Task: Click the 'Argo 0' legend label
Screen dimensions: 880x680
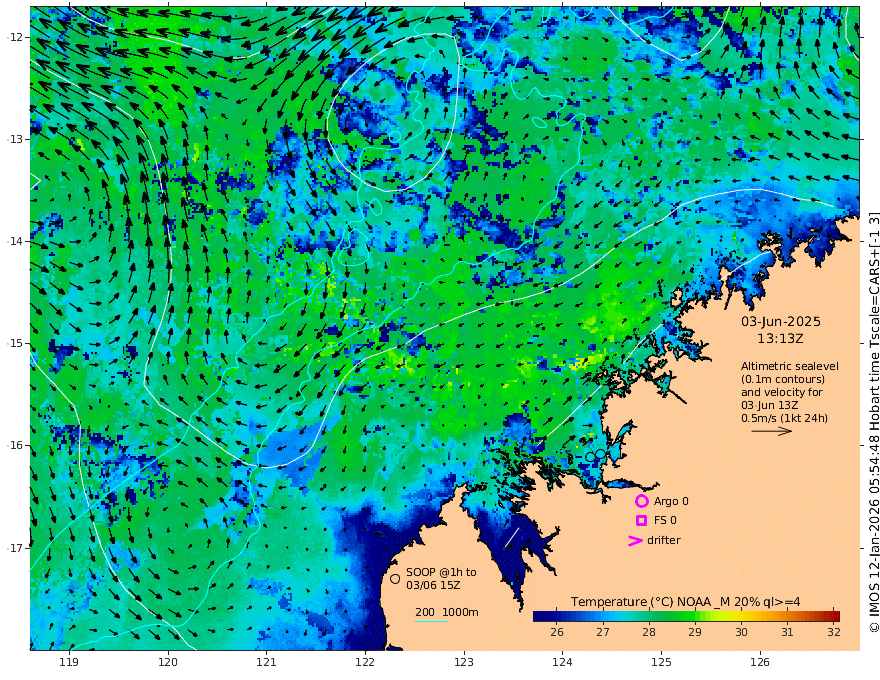Action: tap(671, 501)
